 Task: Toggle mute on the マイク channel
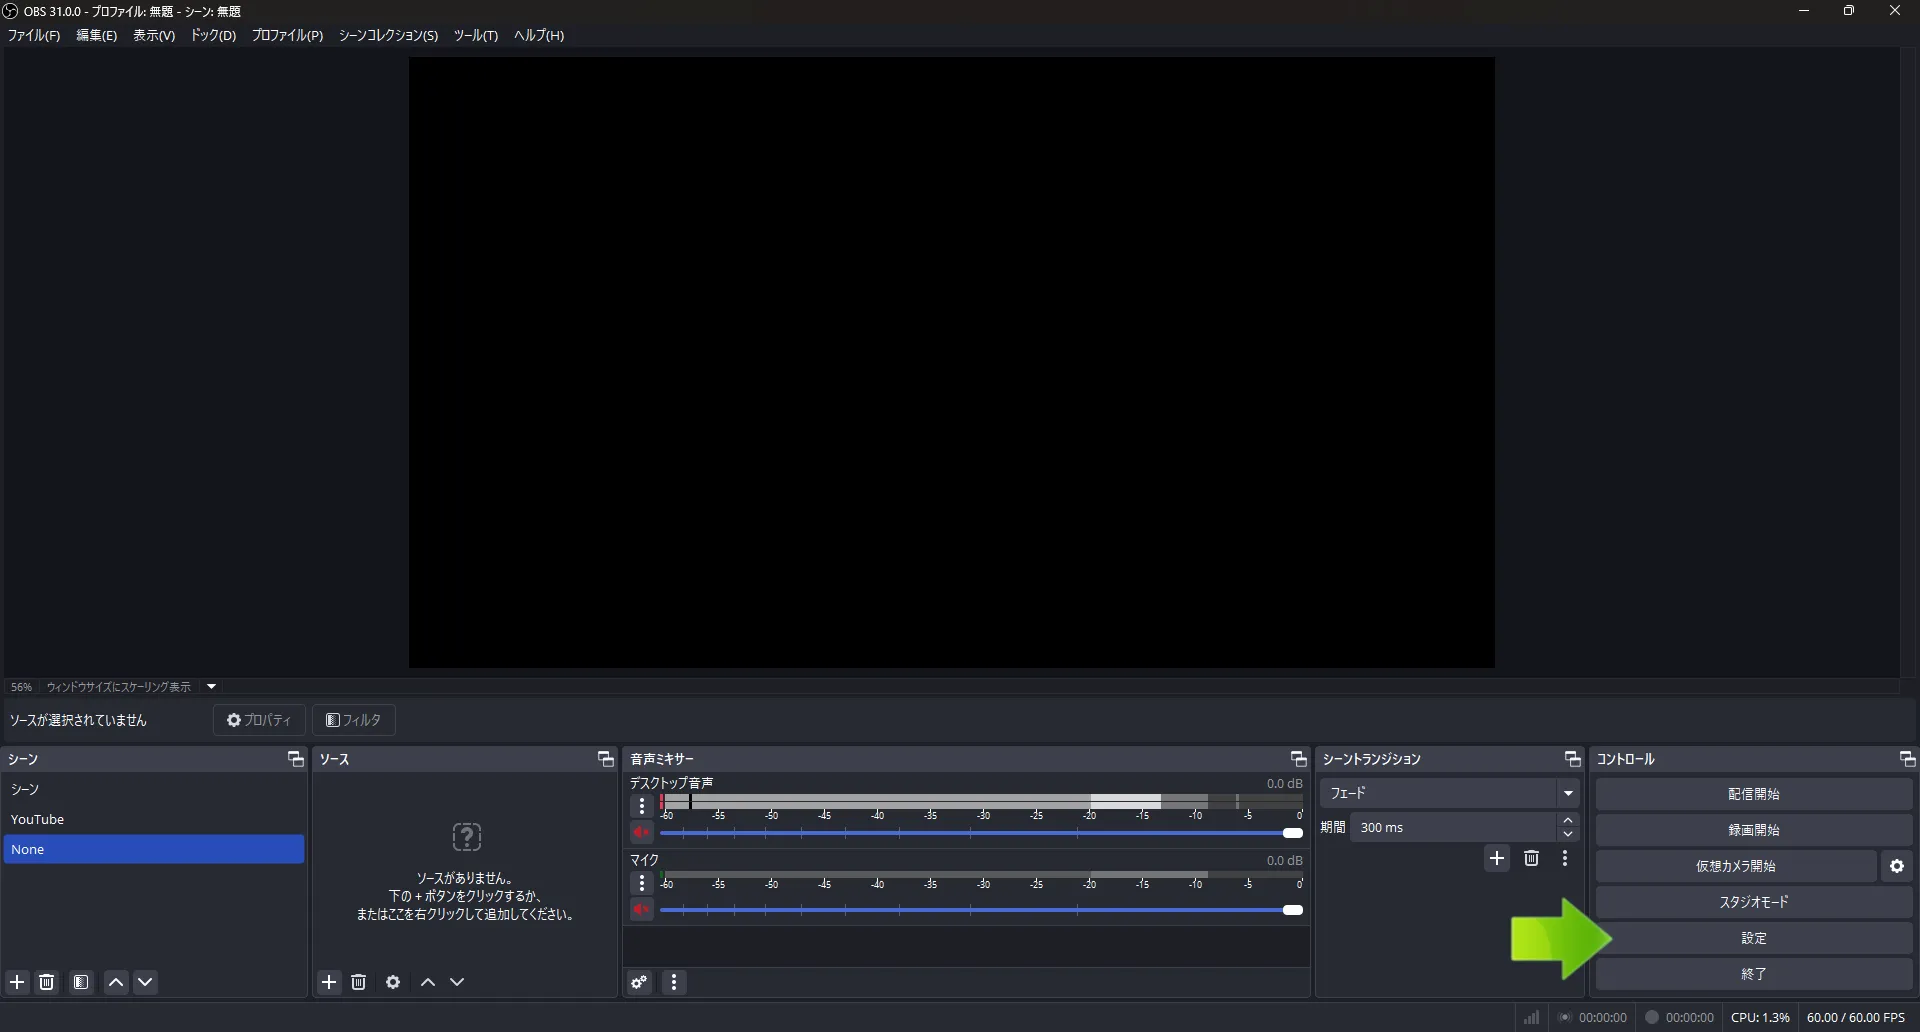pos(642,910)
